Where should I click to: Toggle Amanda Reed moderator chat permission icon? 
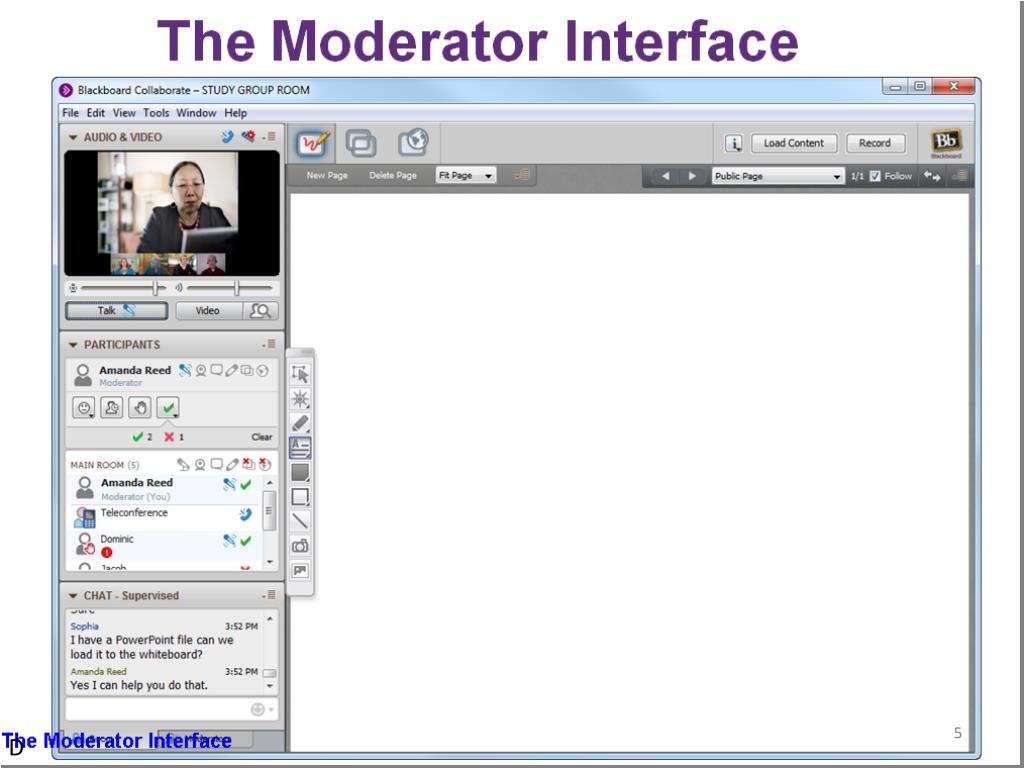(216, 370)
